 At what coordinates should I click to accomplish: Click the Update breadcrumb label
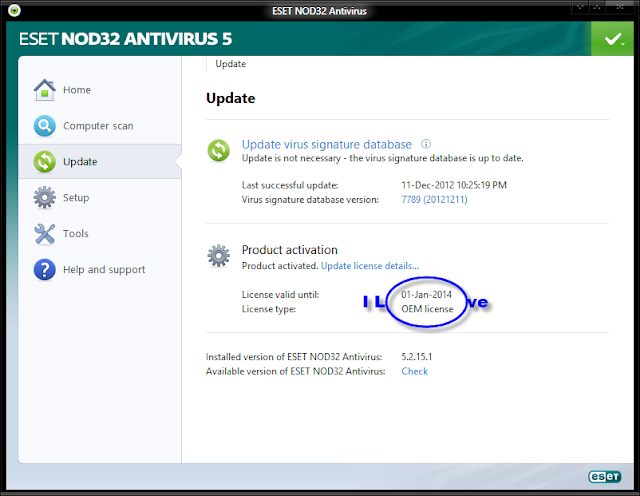pos(231,64)
